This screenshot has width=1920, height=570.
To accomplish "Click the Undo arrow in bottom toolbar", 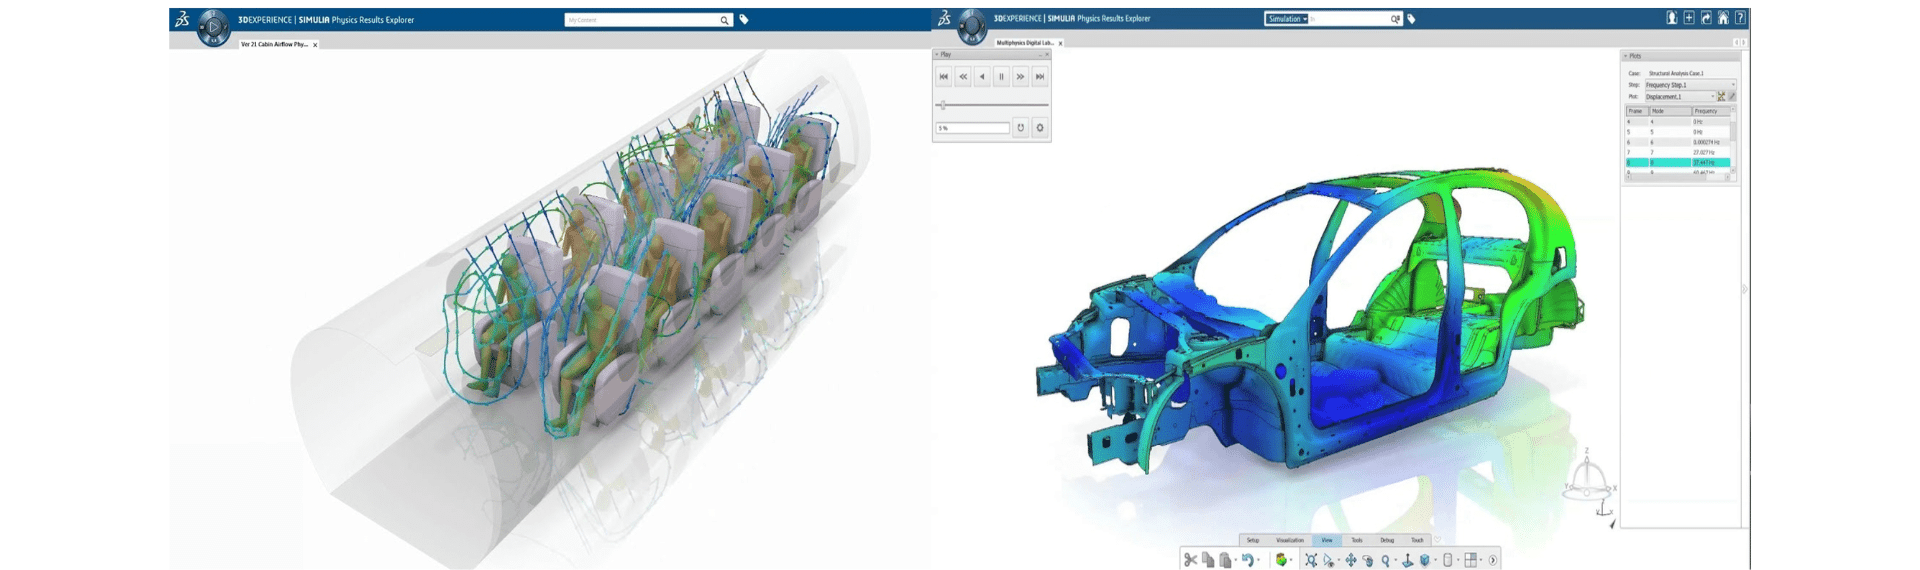I will pos(1247,560).
